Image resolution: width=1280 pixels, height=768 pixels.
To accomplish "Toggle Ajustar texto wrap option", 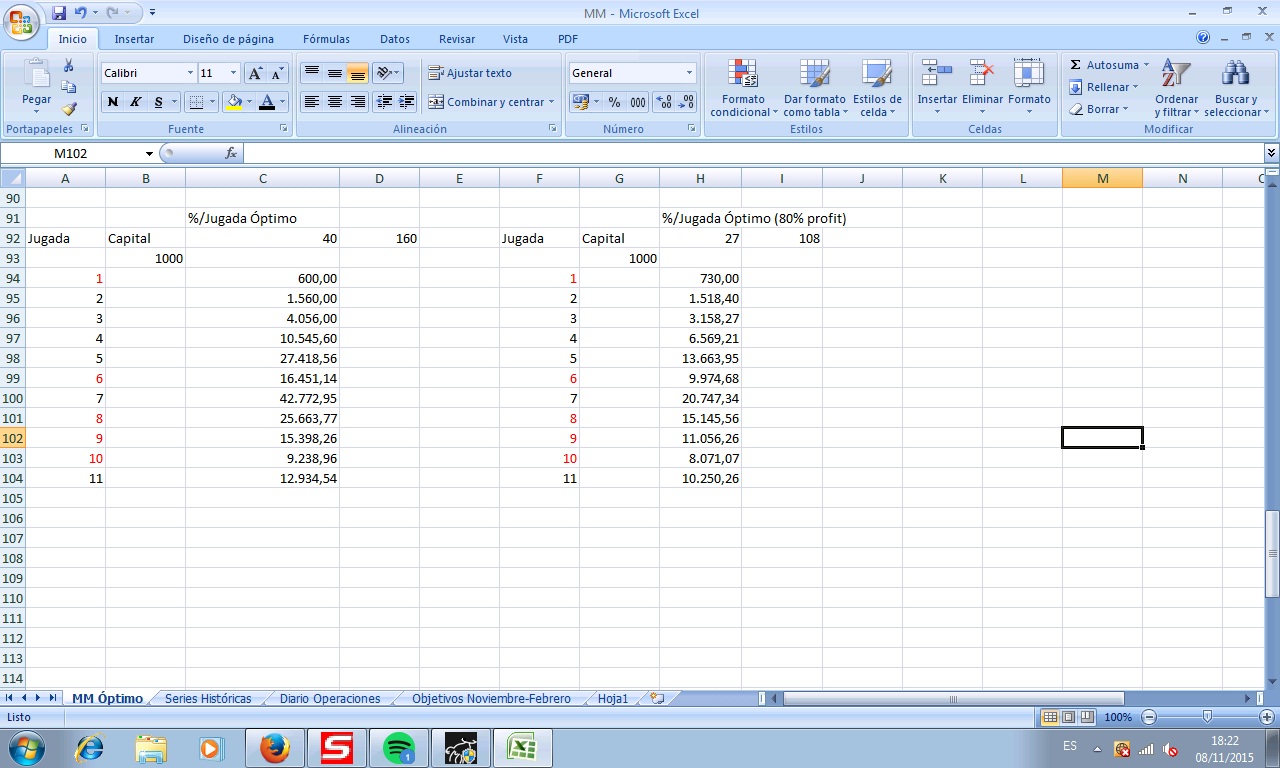I will pos(470,73).
